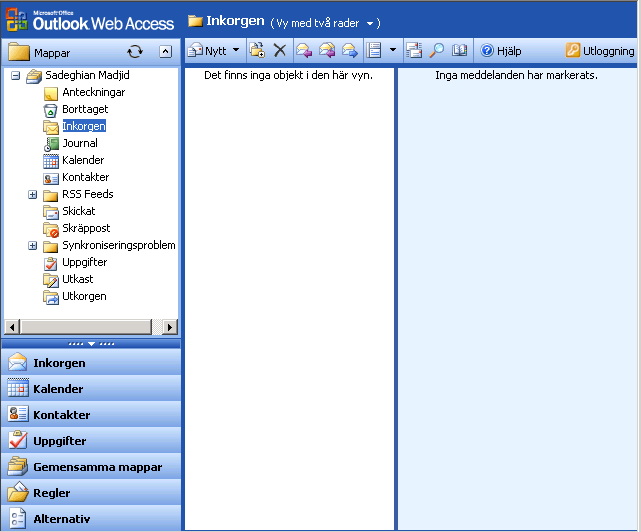Click the move/copy to folder icon
This screenshot has height=532, width=641.
(x=257, y=50)
